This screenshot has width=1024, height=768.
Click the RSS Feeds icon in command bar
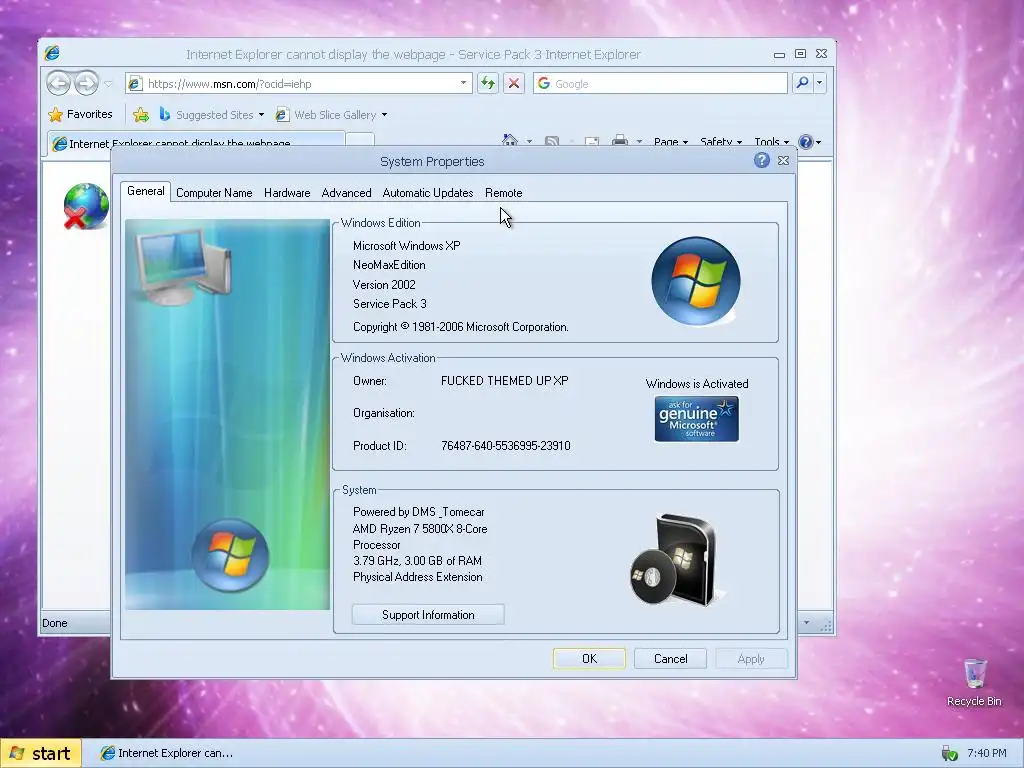552,141
